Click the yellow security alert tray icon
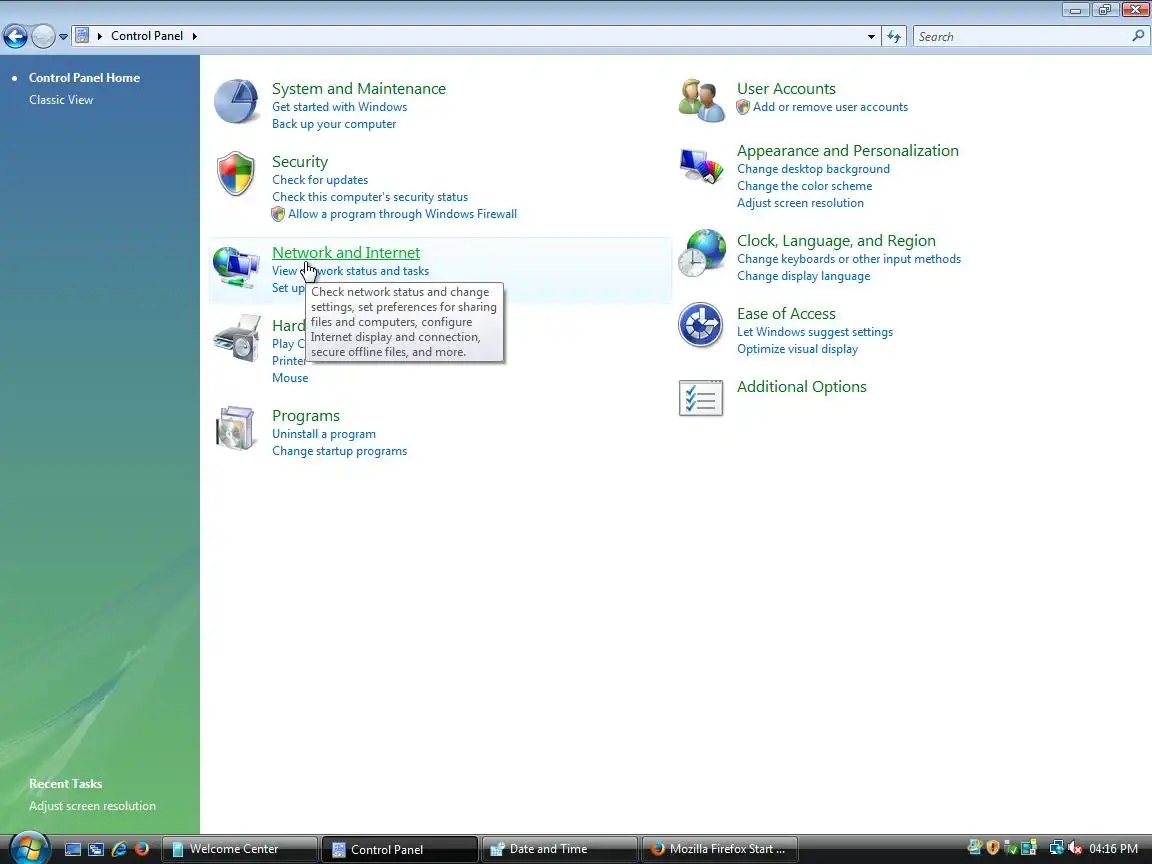The height and width of the screenshot is (864, 1152). pyautogui.click(x=993, y=848)
